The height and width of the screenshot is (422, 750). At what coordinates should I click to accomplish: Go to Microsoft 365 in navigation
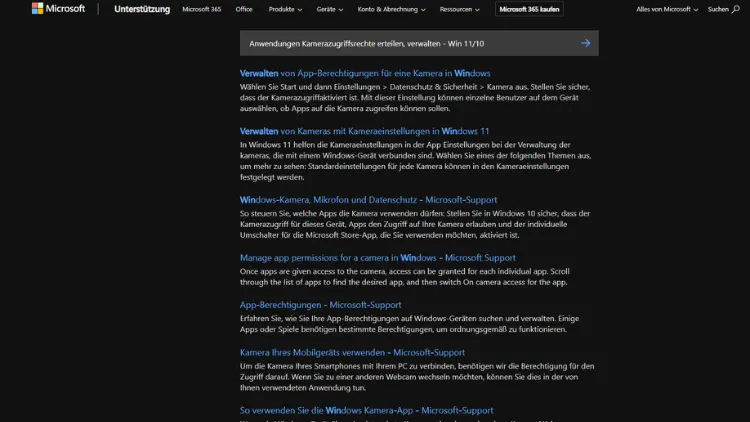point(202,9)
